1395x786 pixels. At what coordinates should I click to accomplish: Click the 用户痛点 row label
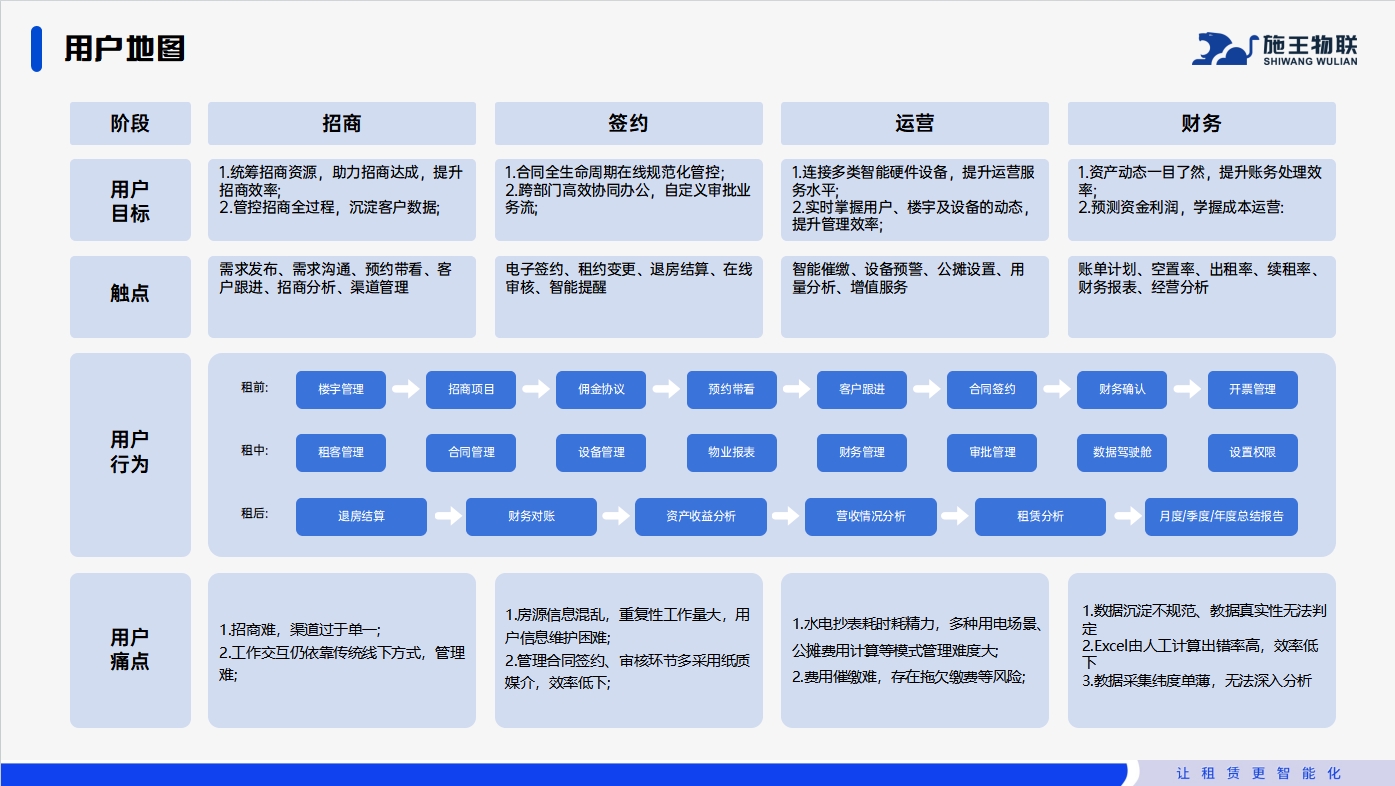130,650
